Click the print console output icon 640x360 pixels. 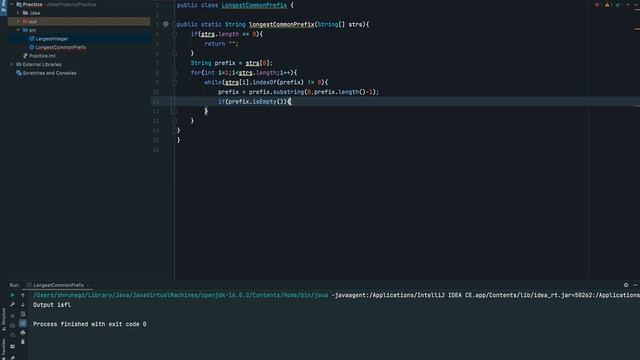tap(23, 333)
